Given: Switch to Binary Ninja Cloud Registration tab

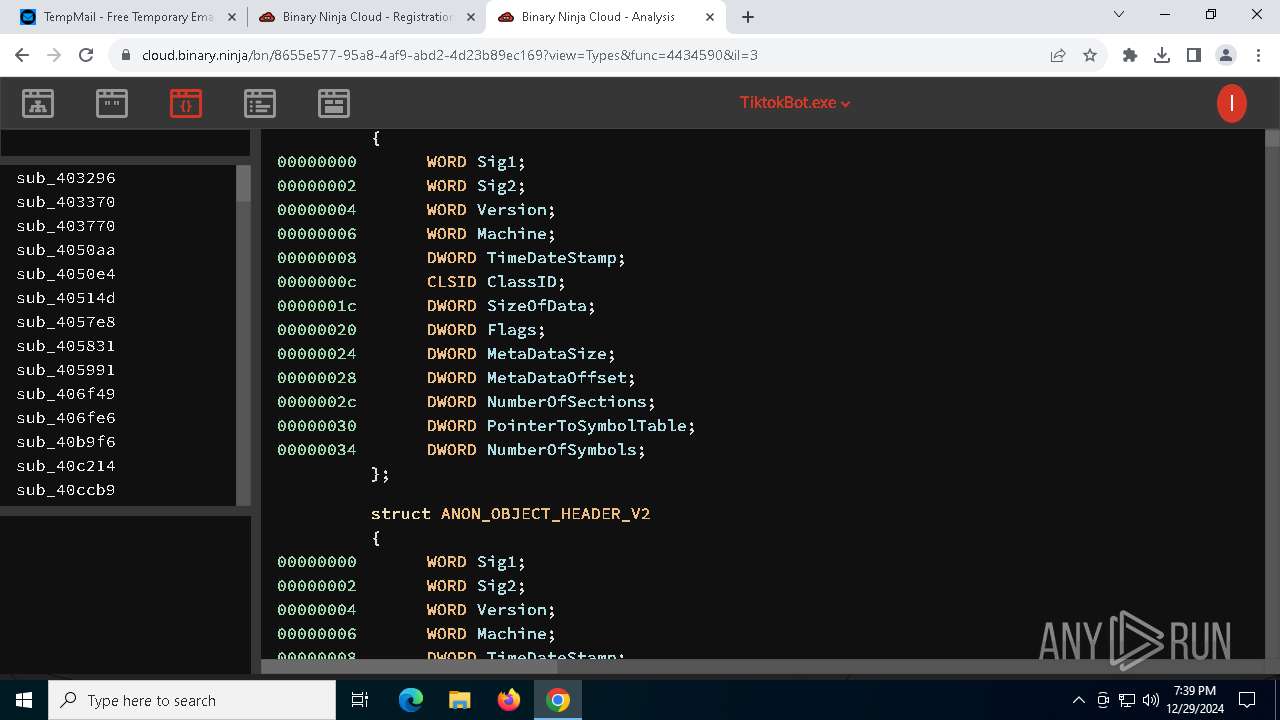Looking at the screenshot, I should (367, 17).
